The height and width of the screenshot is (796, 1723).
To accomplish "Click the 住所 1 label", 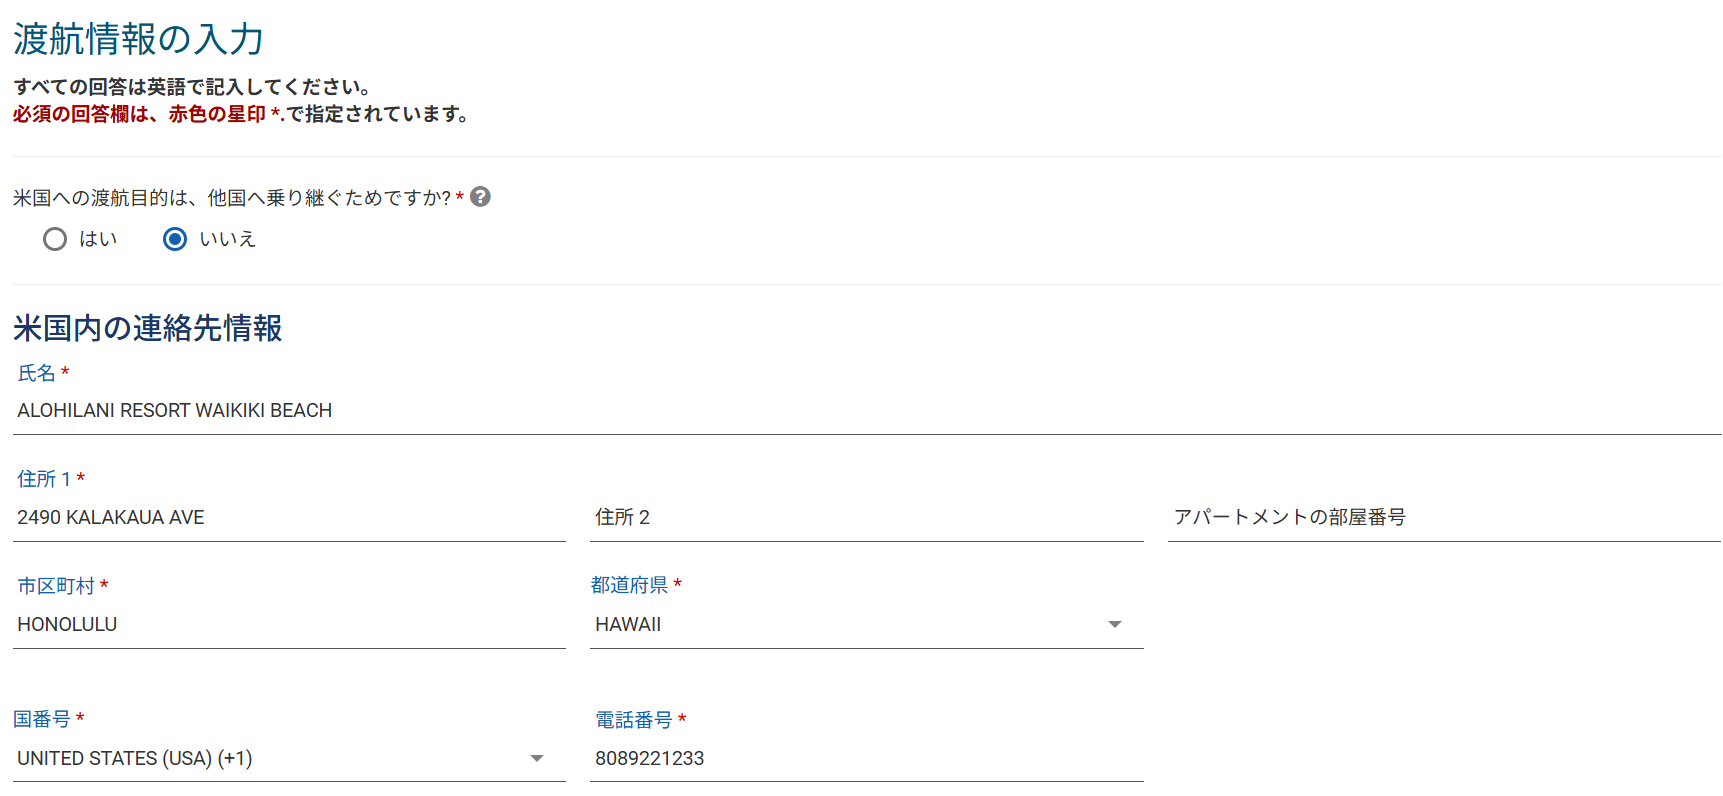I will point(44,479).
